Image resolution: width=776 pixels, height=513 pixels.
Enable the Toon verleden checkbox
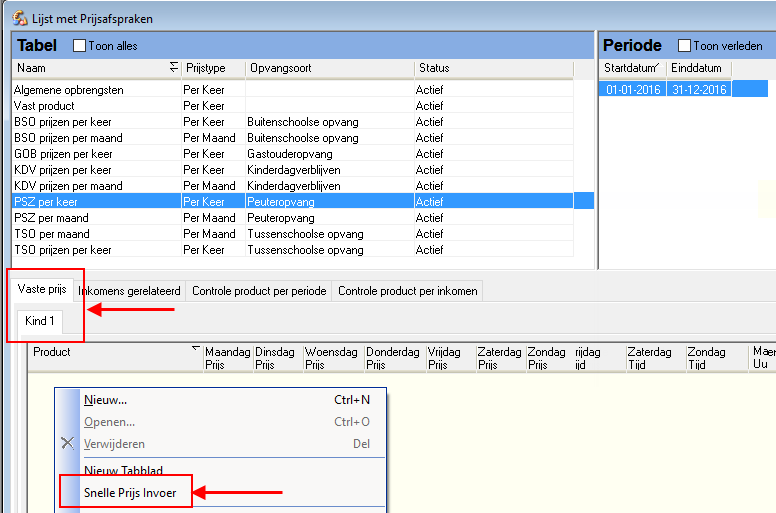[685, 46]
